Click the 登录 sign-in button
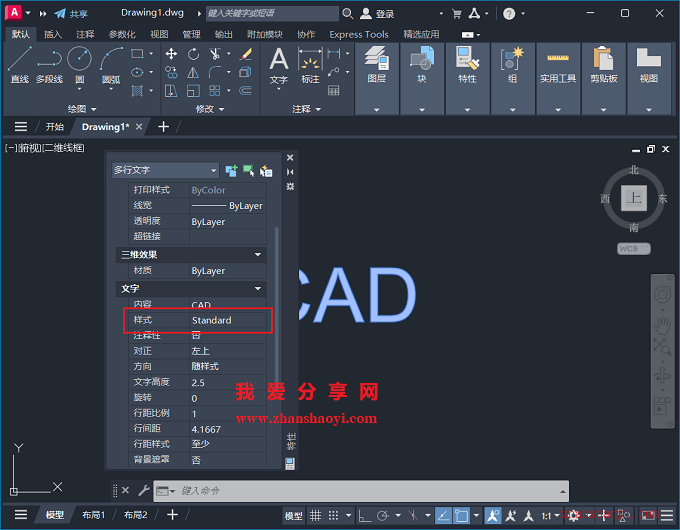The image size is (680, 530). [x=378, y=13]
